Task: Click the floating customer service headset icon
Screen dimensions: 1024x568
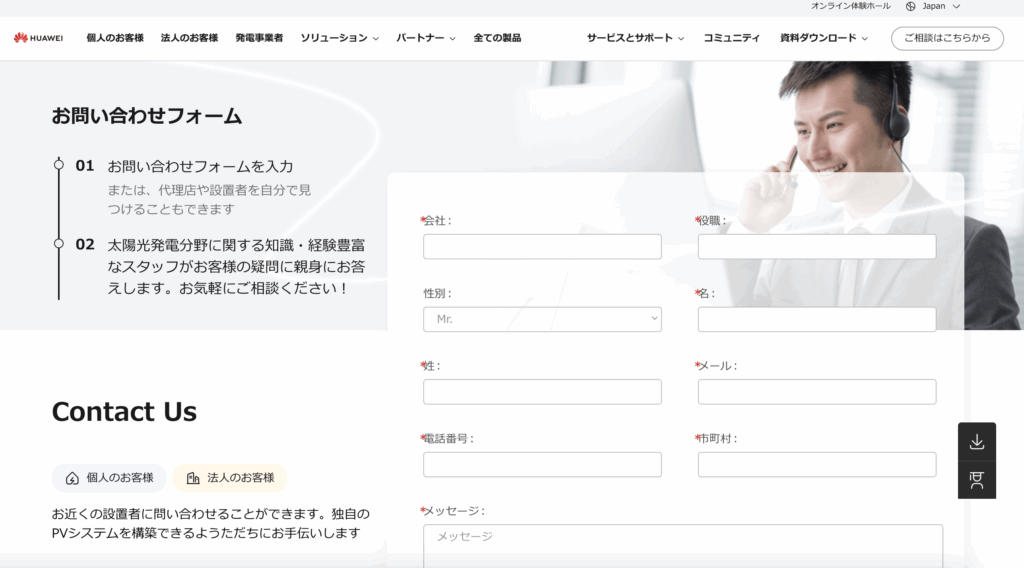Action: click(x=977, y=480)
